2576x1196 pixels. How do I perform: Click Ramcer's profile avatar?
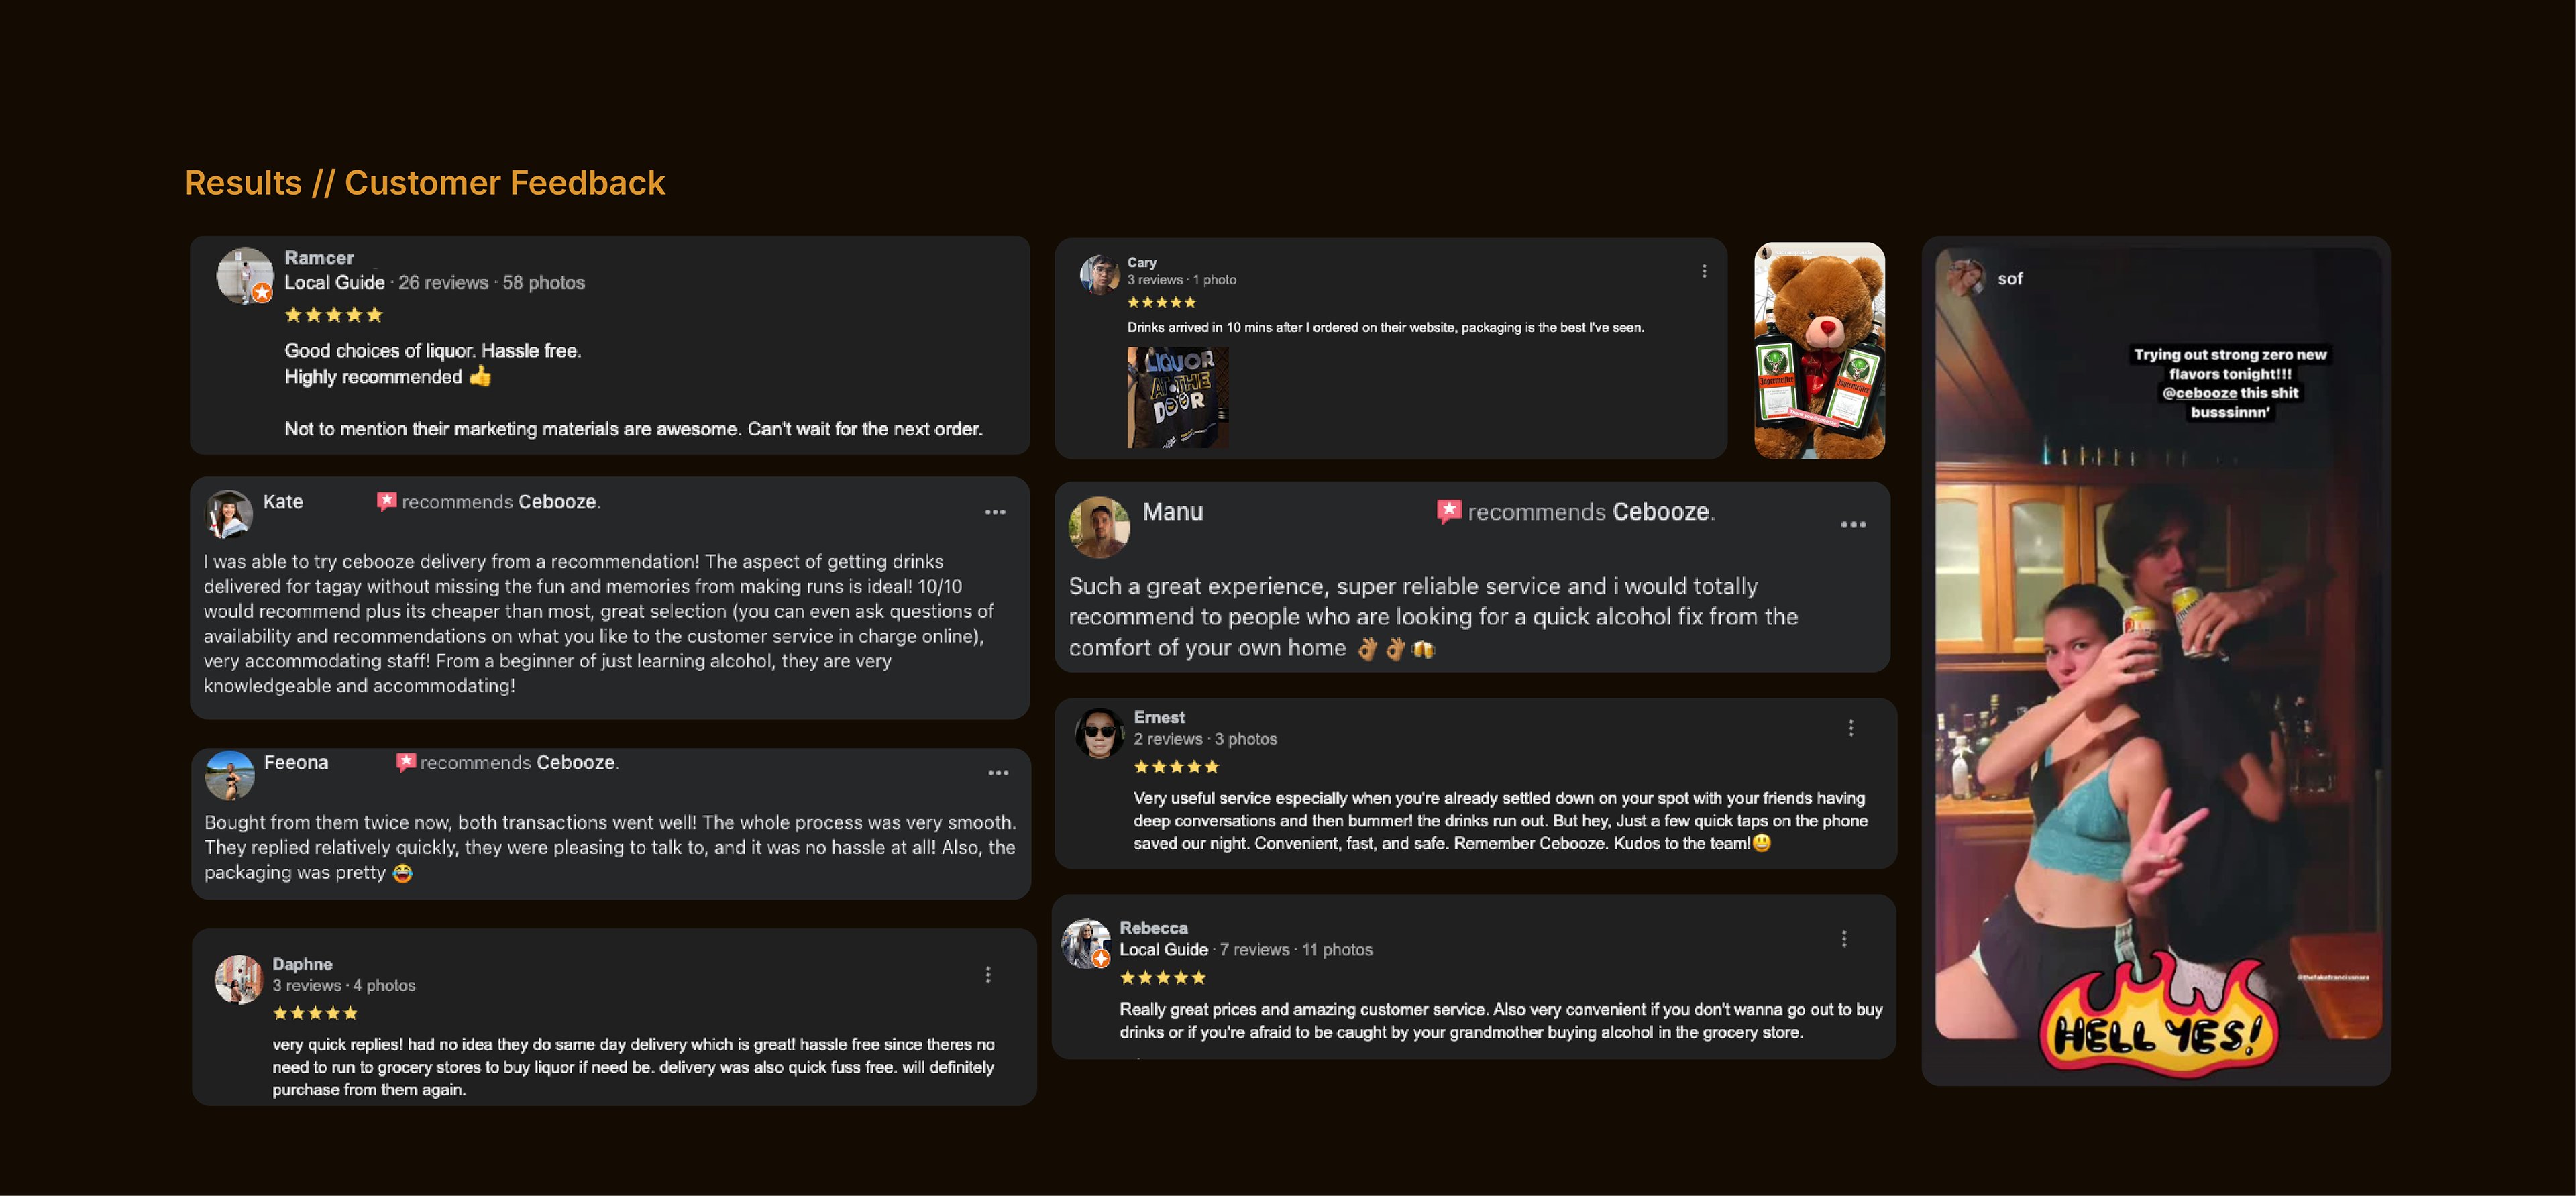[245, 276]
